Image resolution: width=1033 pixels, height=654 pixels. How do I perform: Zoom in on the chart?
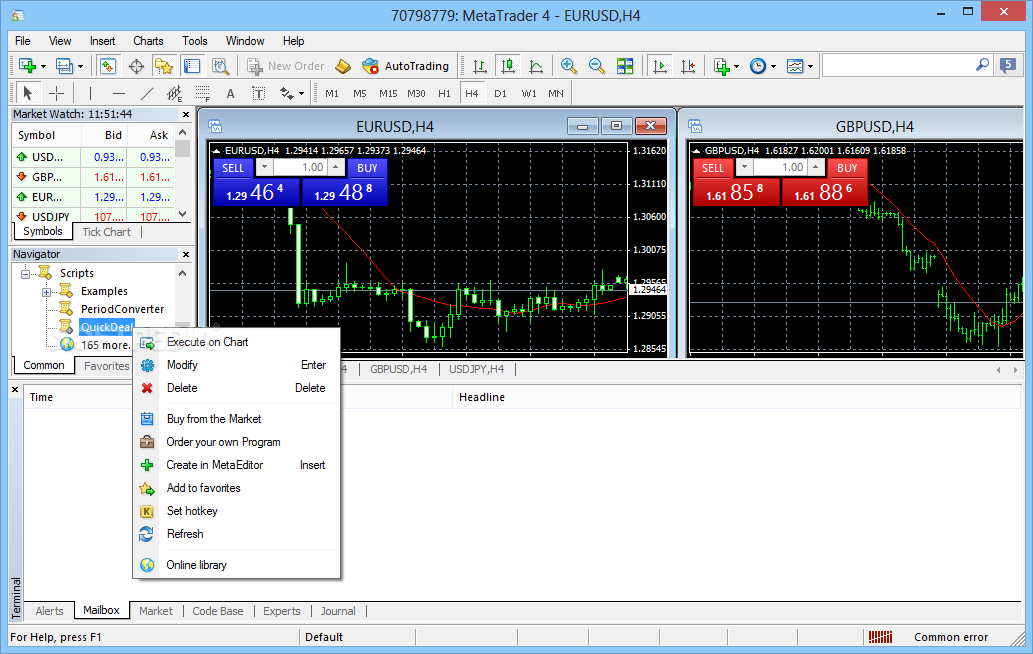(569, 66)
